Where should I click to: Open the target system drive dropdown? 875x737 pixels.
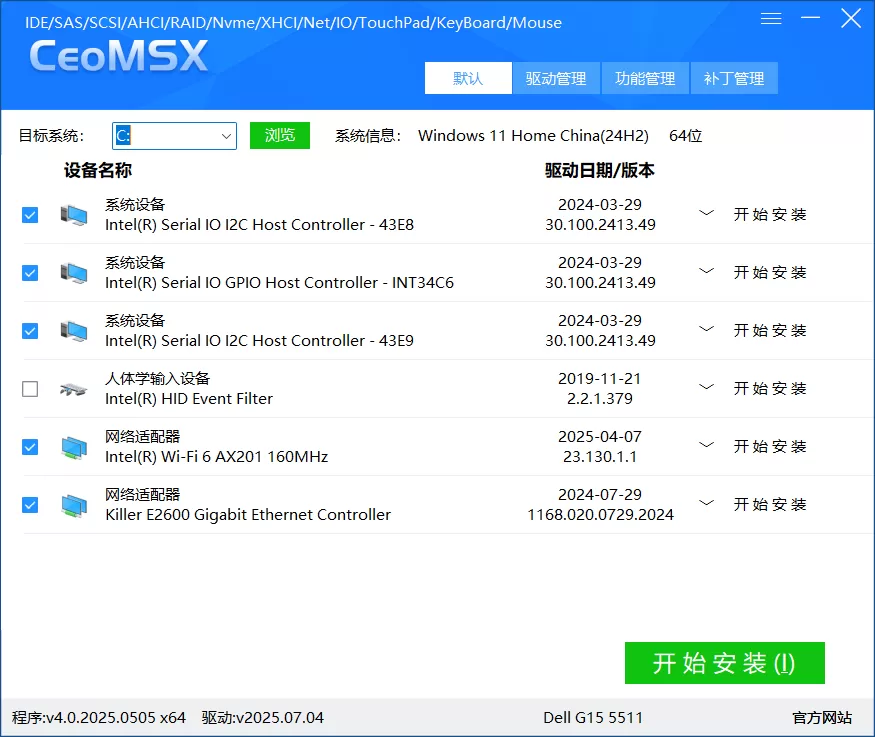[226, 135]
